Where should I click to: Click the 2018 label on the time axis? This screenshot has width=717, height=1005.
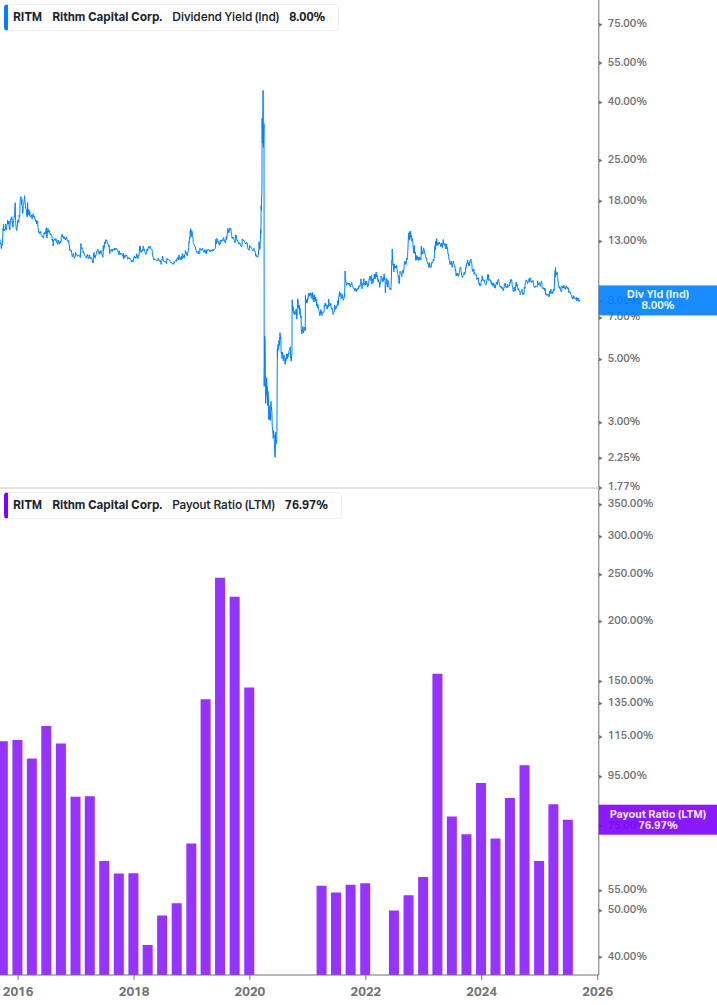134,992
